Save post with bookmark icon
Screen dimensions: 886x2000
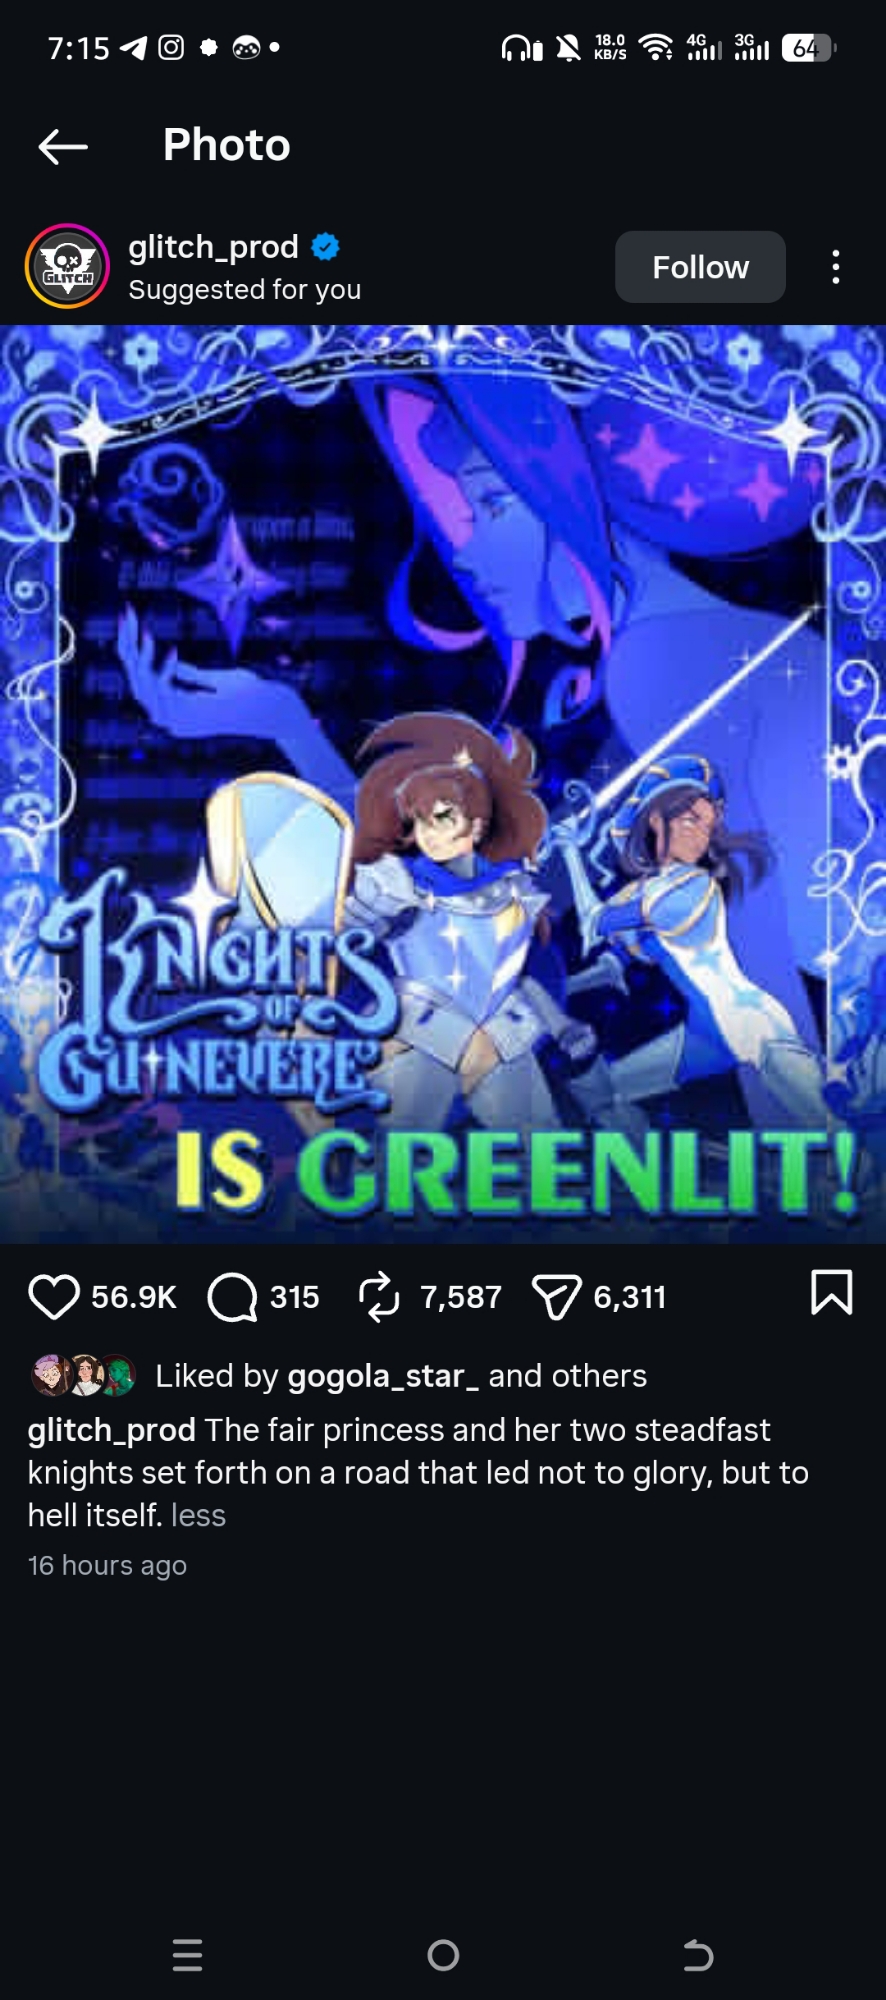(x=831, y=1292)
